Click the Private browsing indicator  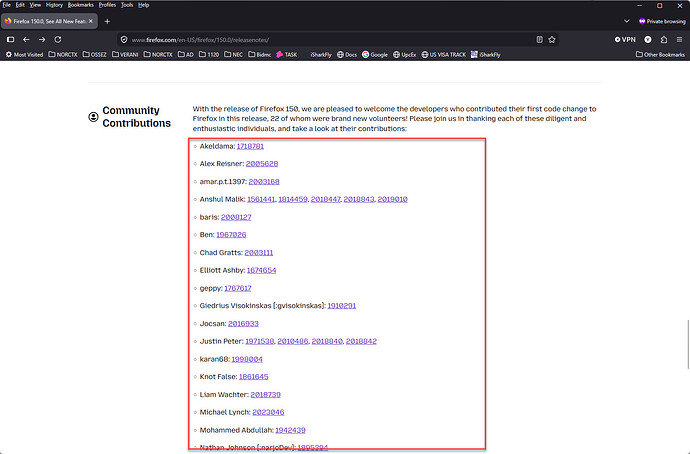pos(662,21)
